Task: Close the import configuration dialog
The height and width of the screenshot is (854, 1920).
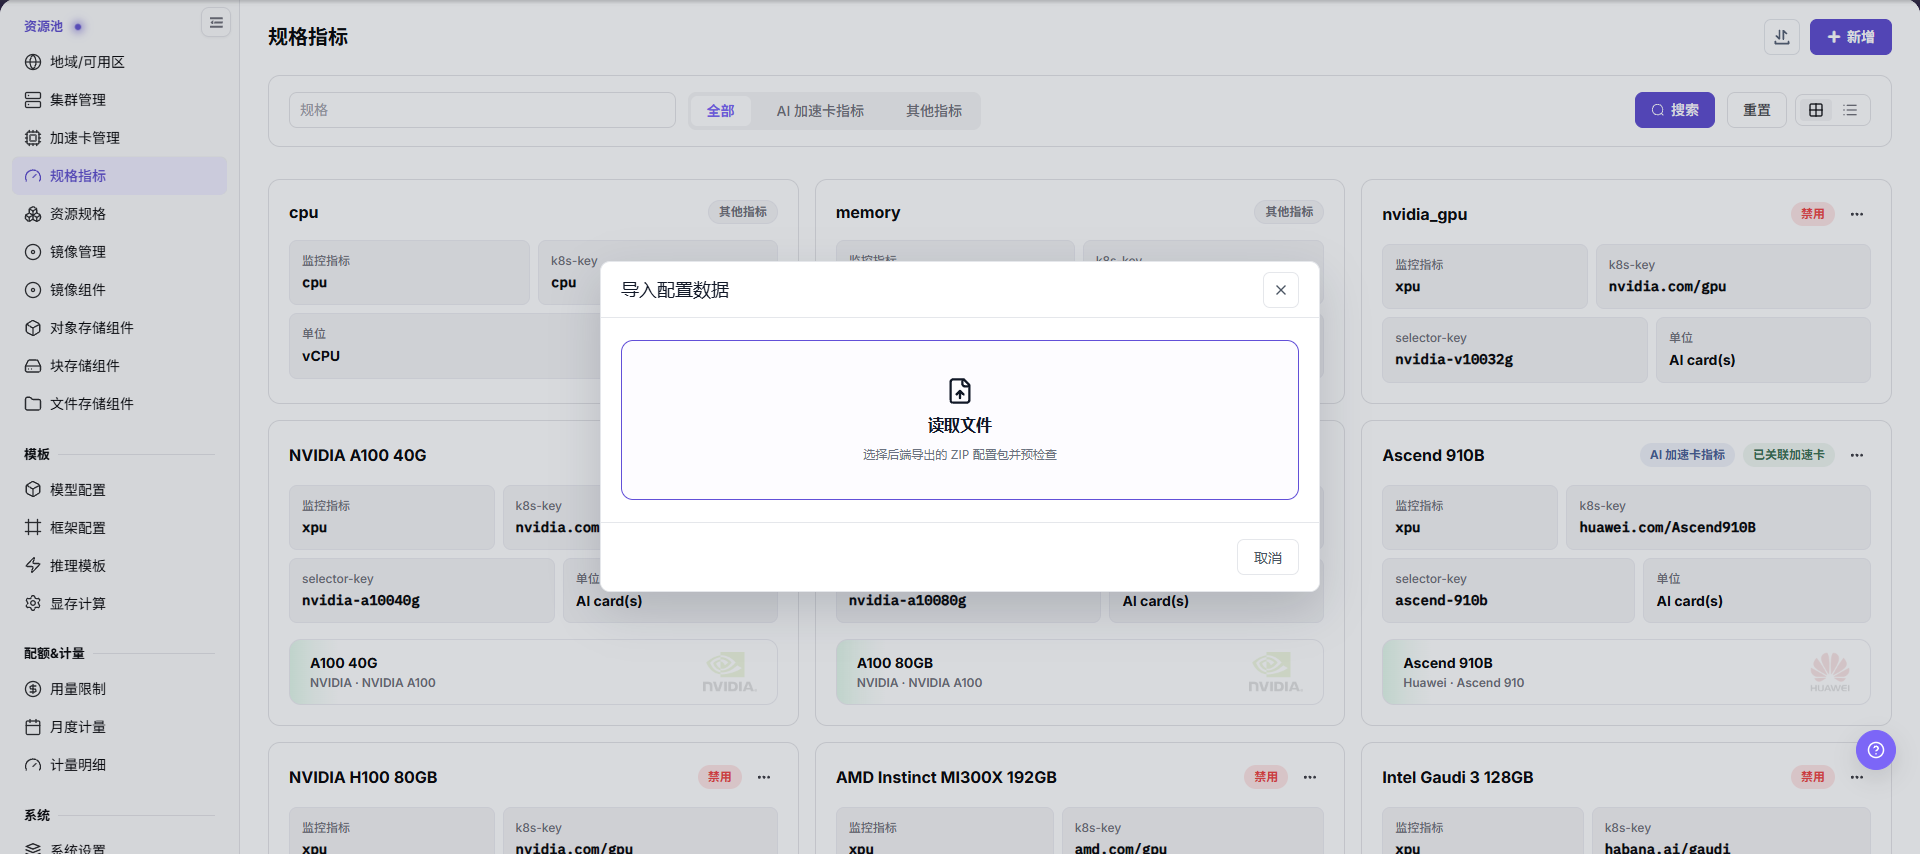Action: (x=1281, y=290)
